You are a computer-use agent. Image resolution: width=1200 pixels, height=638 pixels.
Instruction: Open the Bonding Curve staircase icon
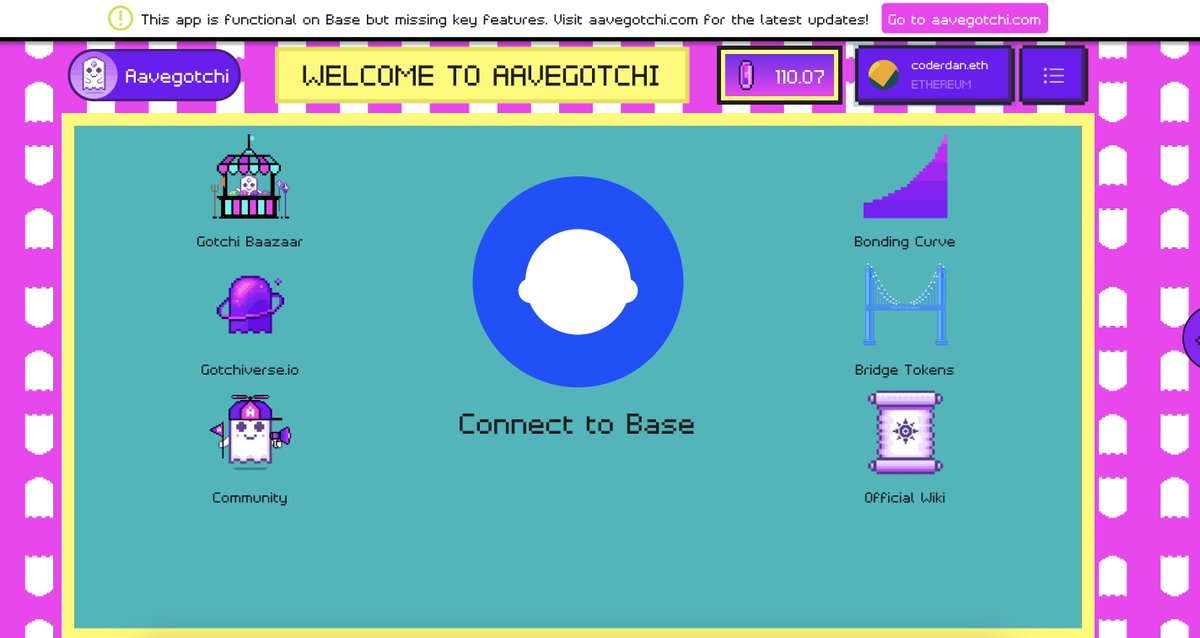[905, 177]
